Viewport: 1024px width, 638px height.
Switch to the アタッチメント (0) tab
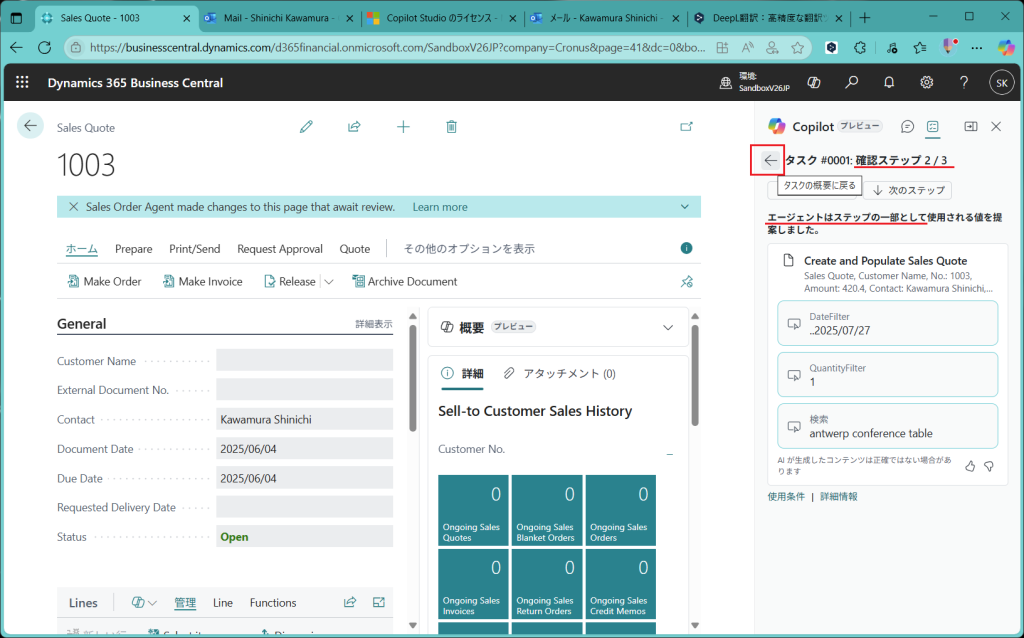560,374
